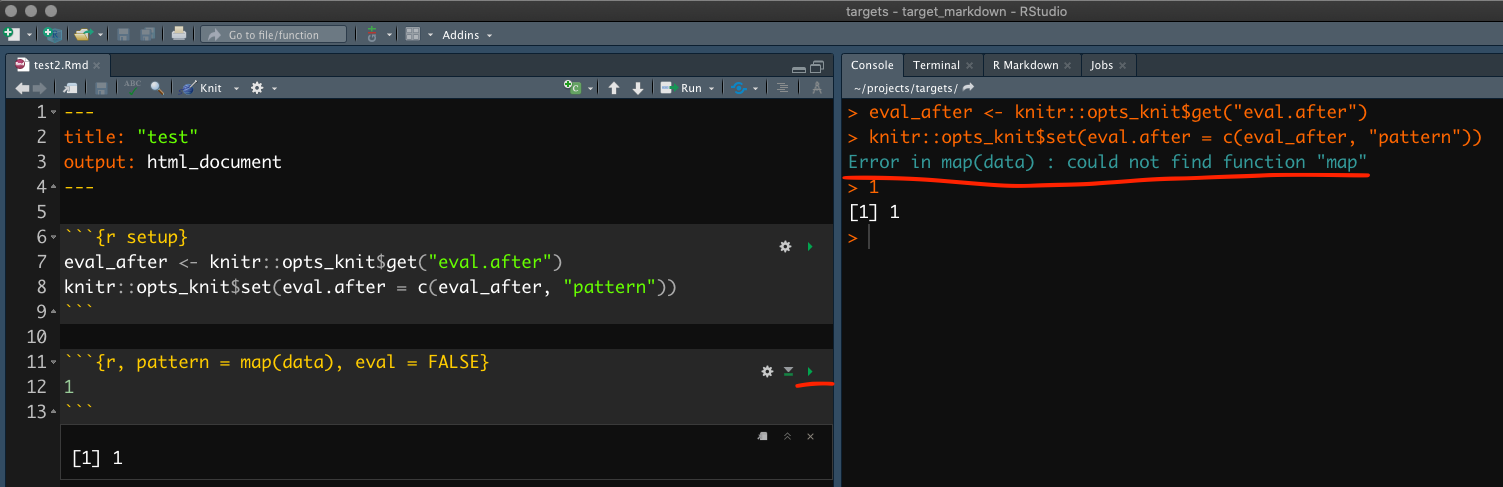Run the pattern chunk with green arrow
Screen dimensions: 1503x487
[x=810, y=371]
